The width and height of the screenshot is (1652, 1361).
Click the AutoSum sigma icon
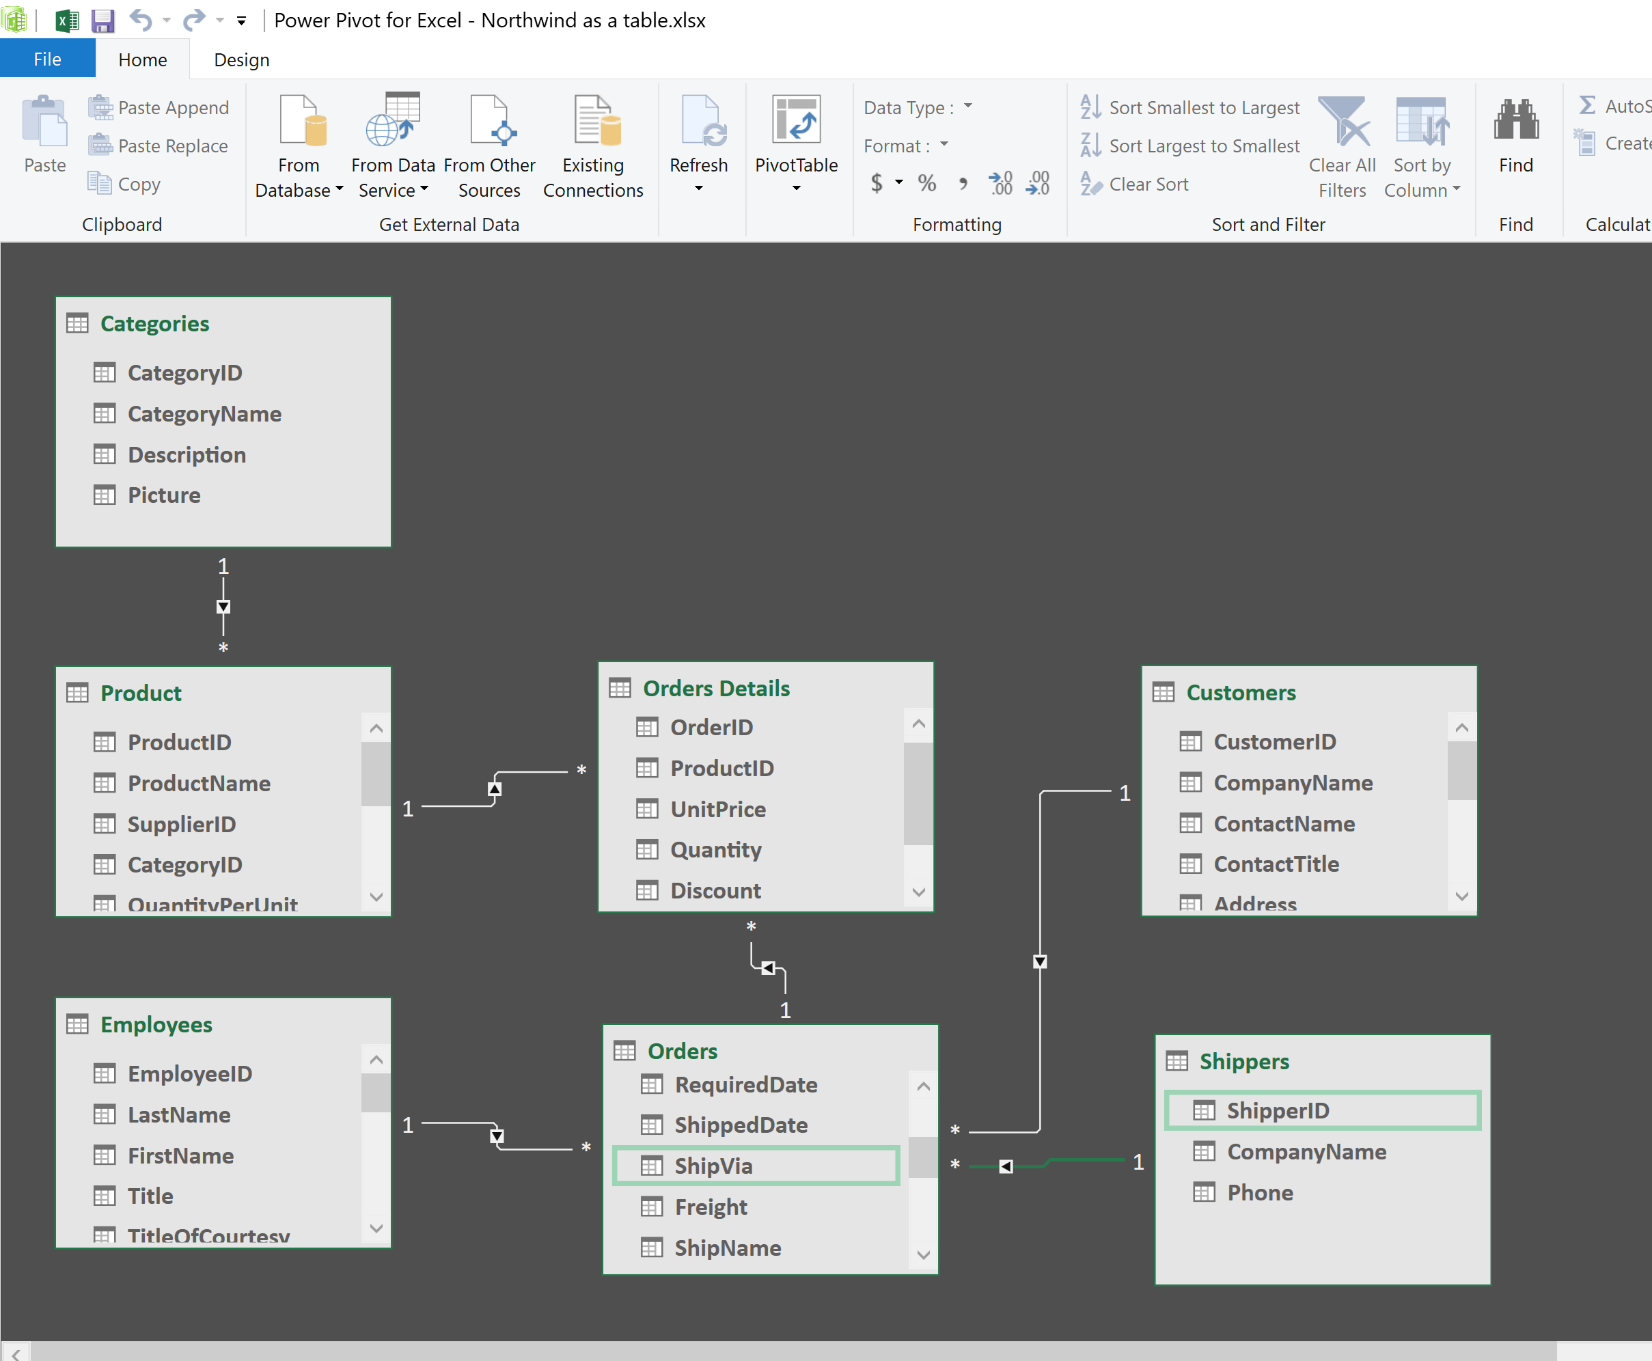tap(1587, 105)
